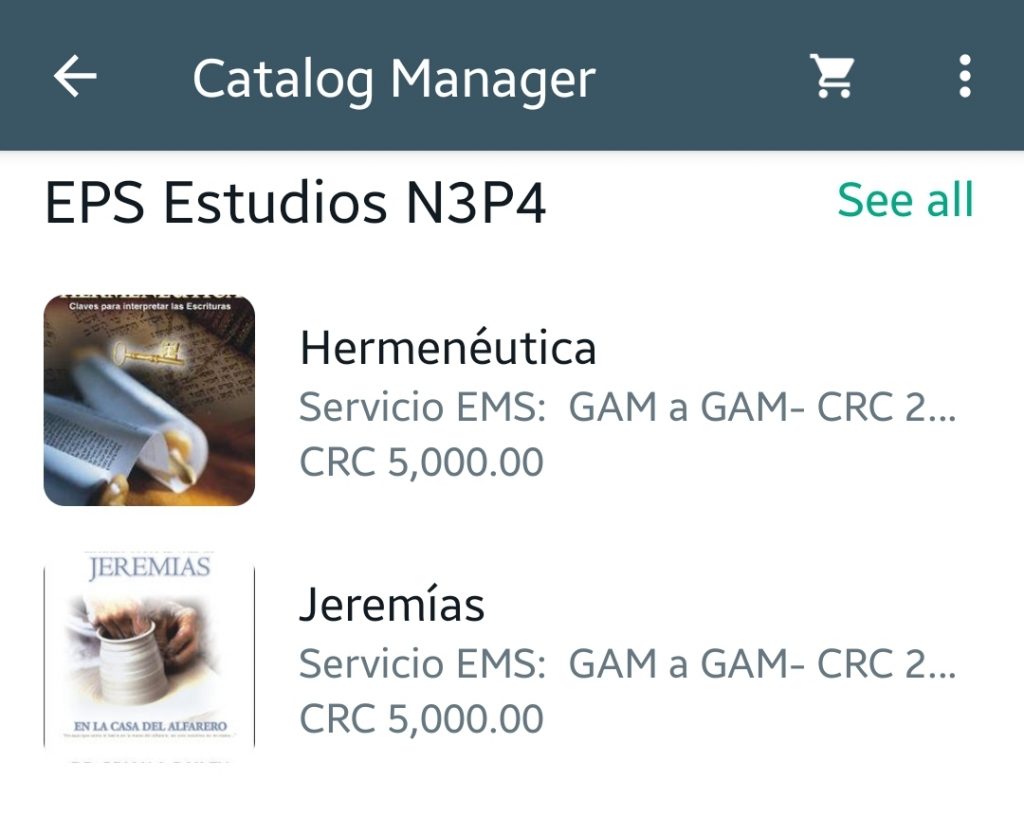Viewport: 1024px width, 816px height.
Task: Go back using the arrow icon
Action: point(75,76)
